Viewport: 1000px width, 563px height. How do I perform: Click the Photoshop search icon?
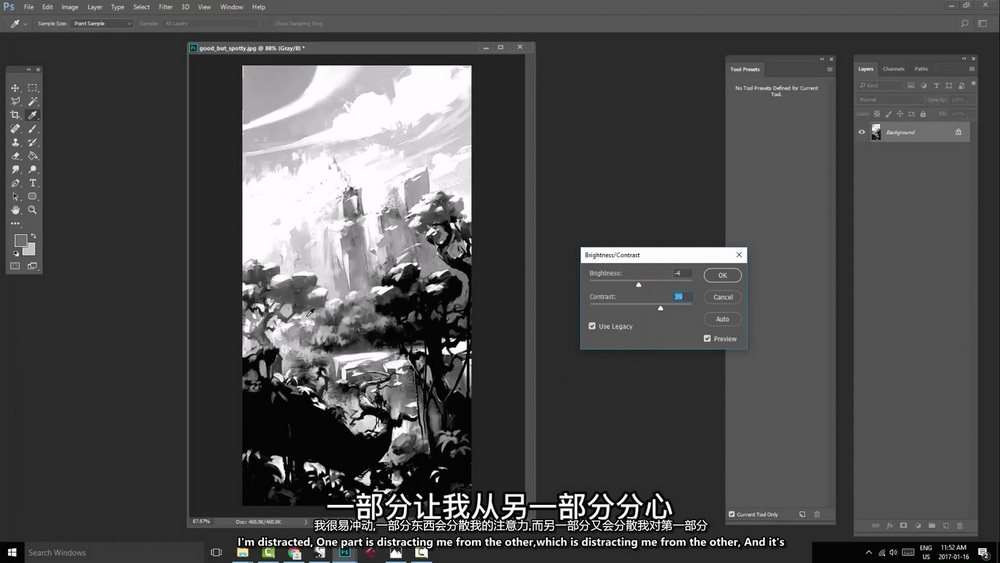coord(964,23)
